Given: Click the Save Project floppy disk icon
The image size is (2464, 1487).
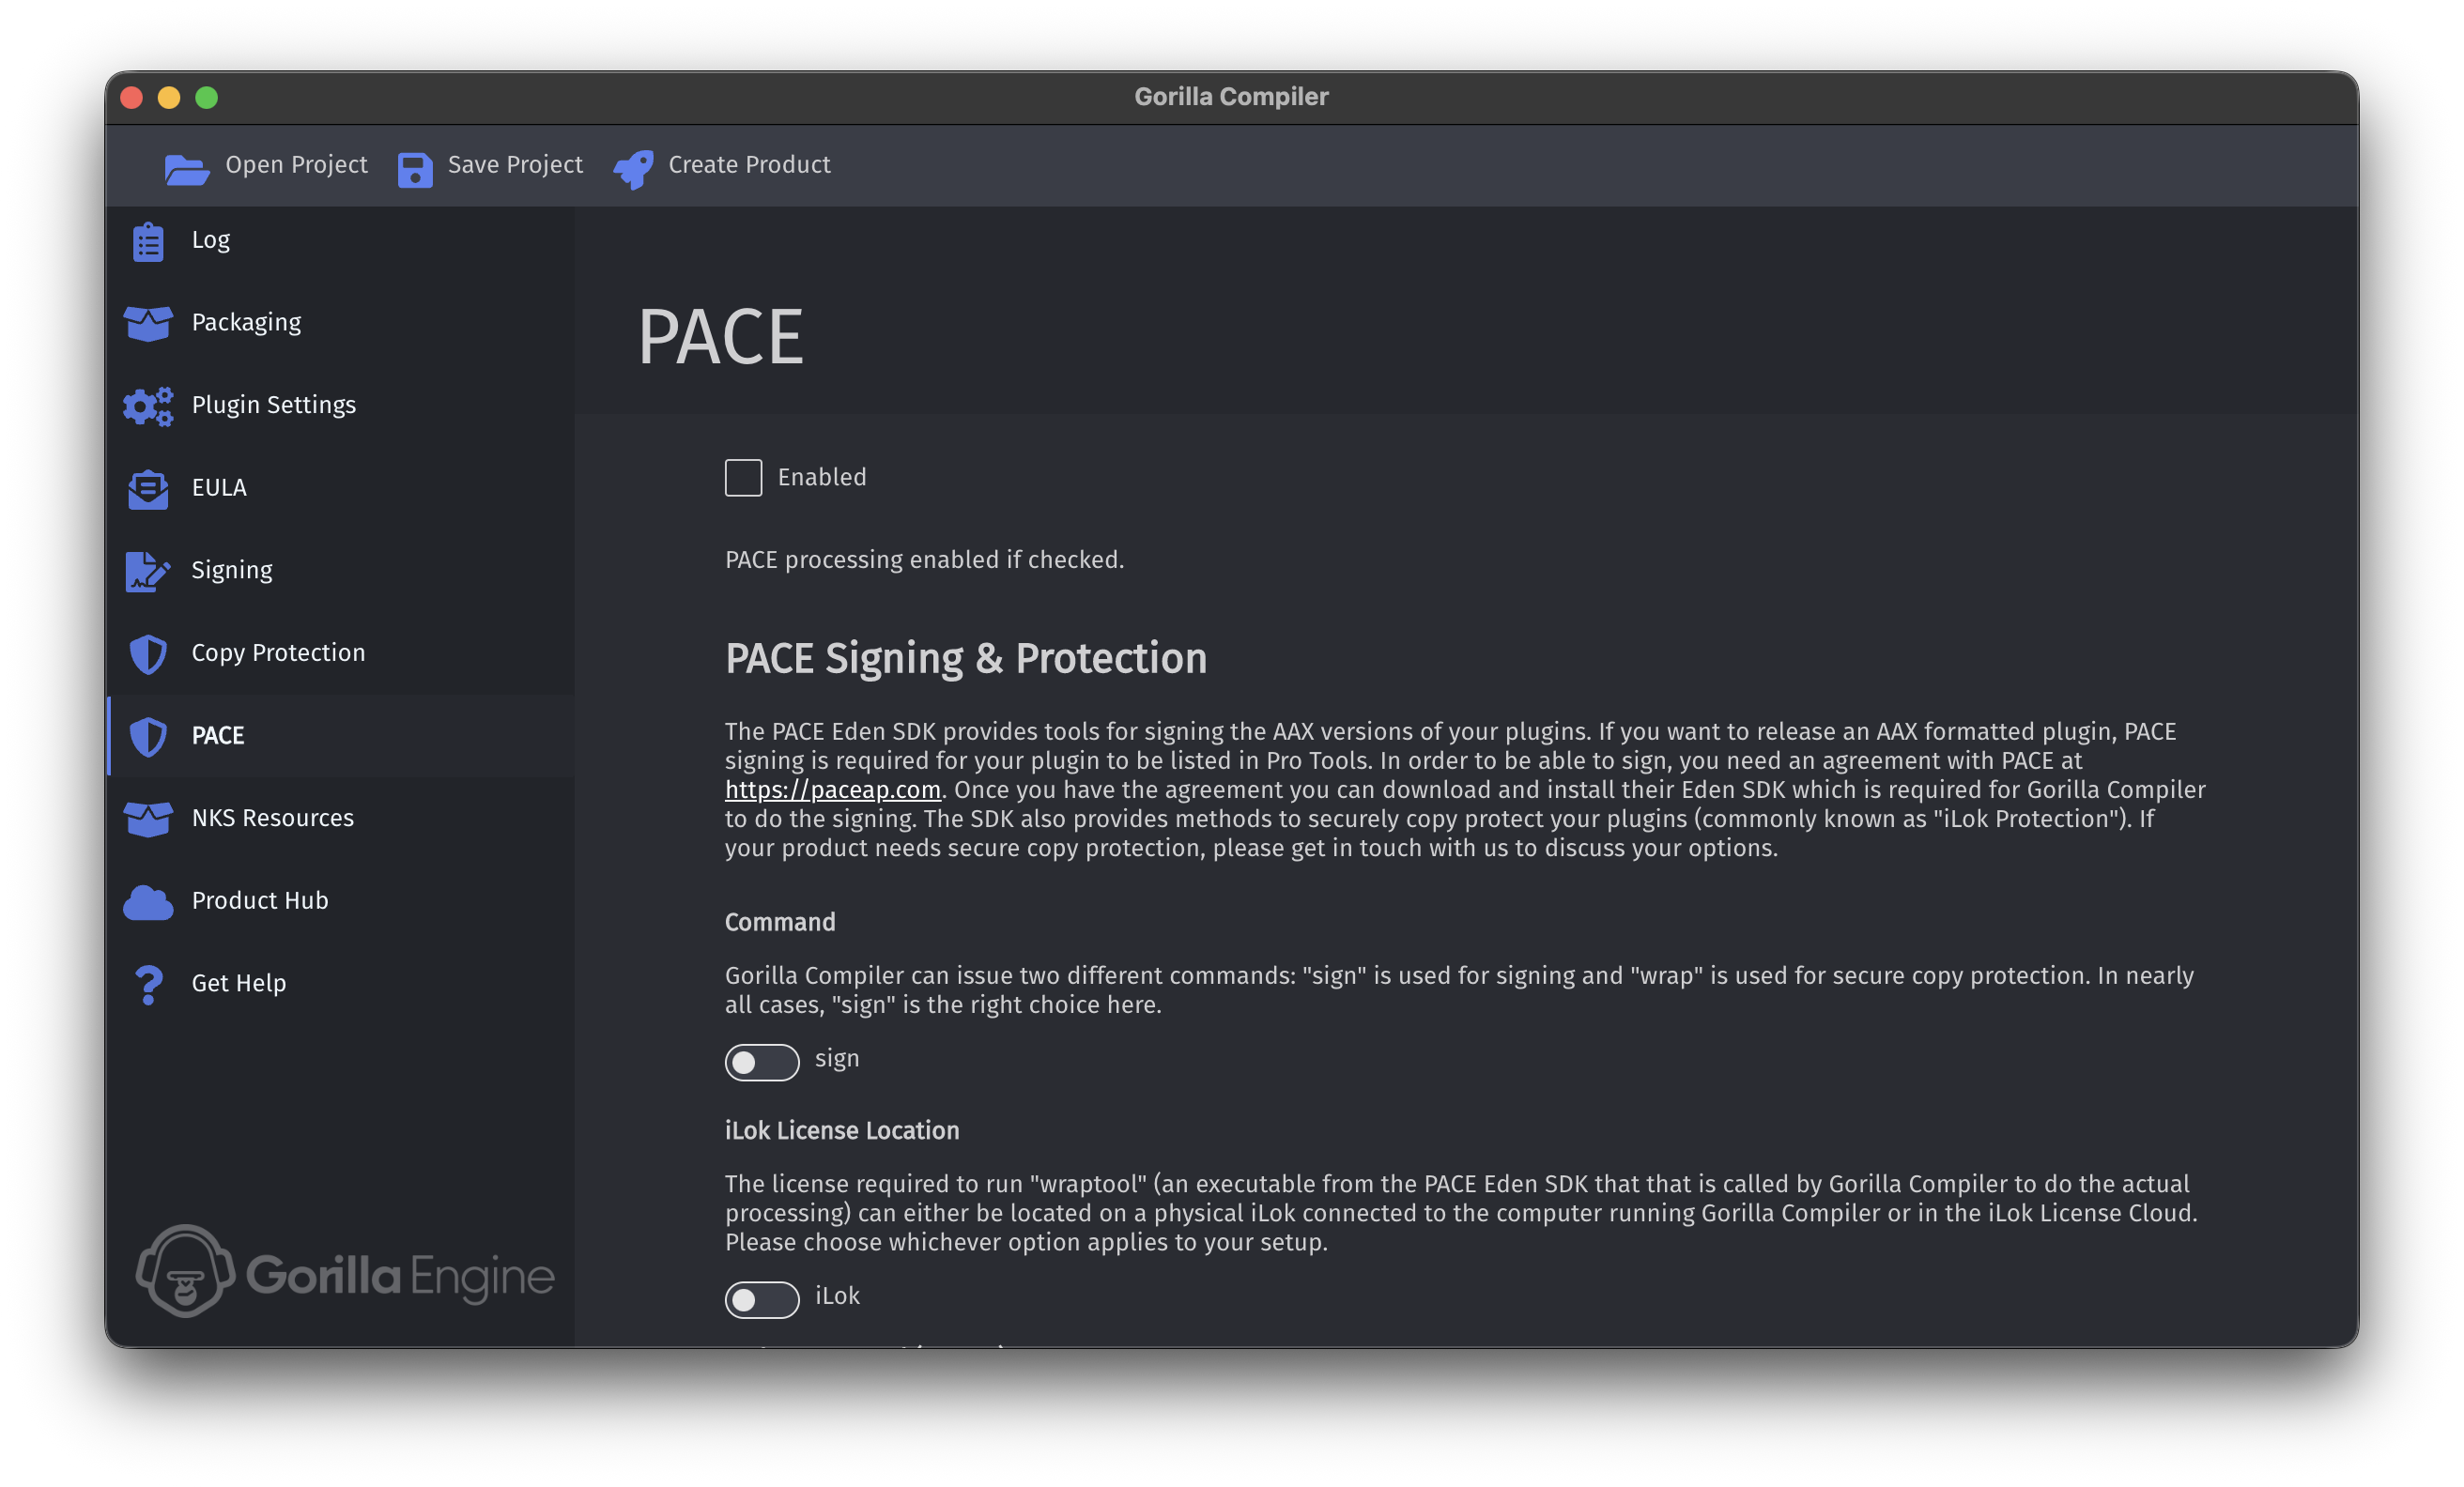Looking at the screenshot, I should pos(415,169).
